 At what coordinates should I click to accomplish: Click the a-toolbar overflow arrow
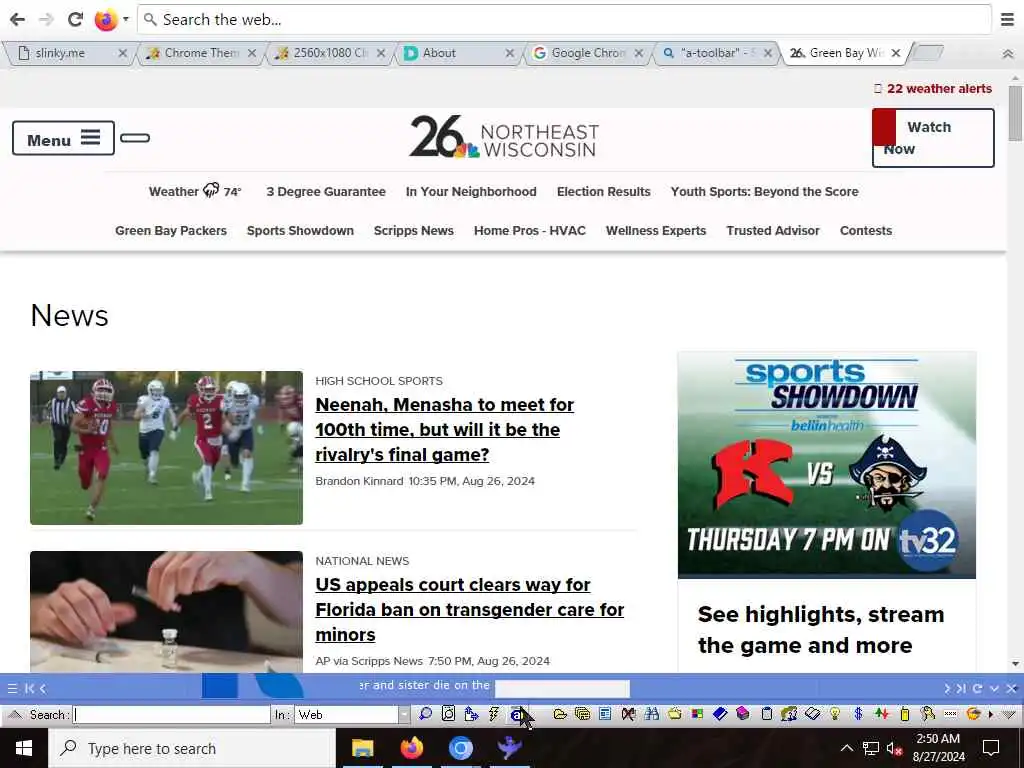point(991,714)
